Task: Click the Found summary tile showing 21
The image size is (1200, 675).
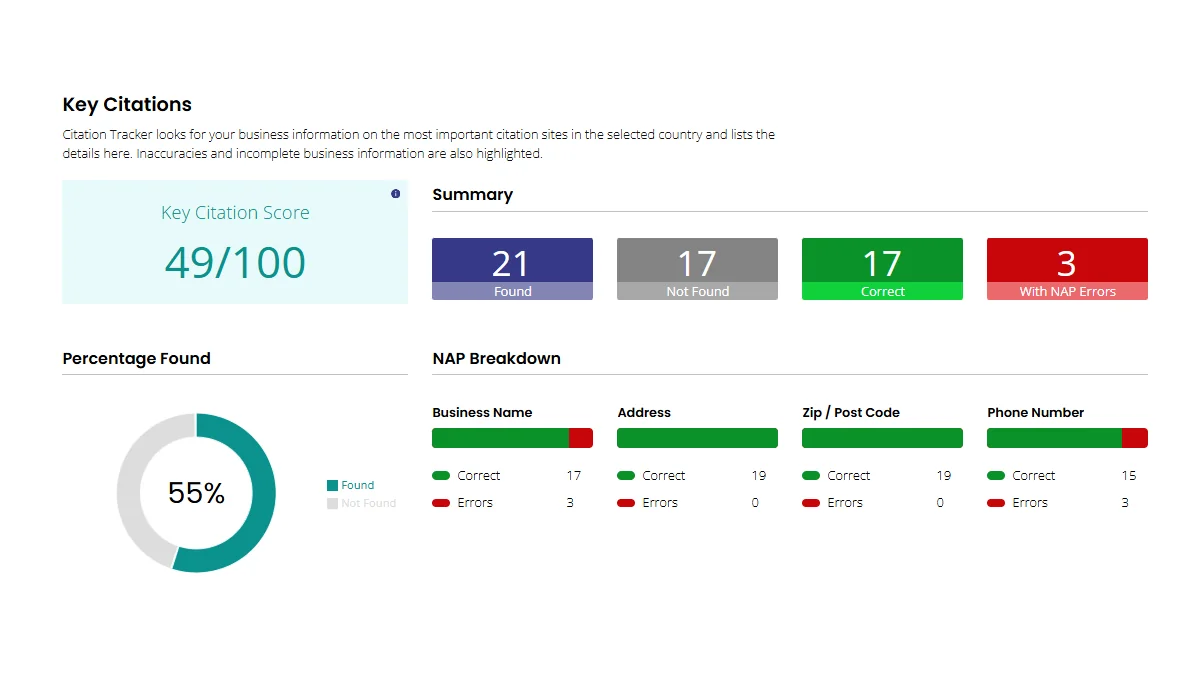Action: pos(512,269)
